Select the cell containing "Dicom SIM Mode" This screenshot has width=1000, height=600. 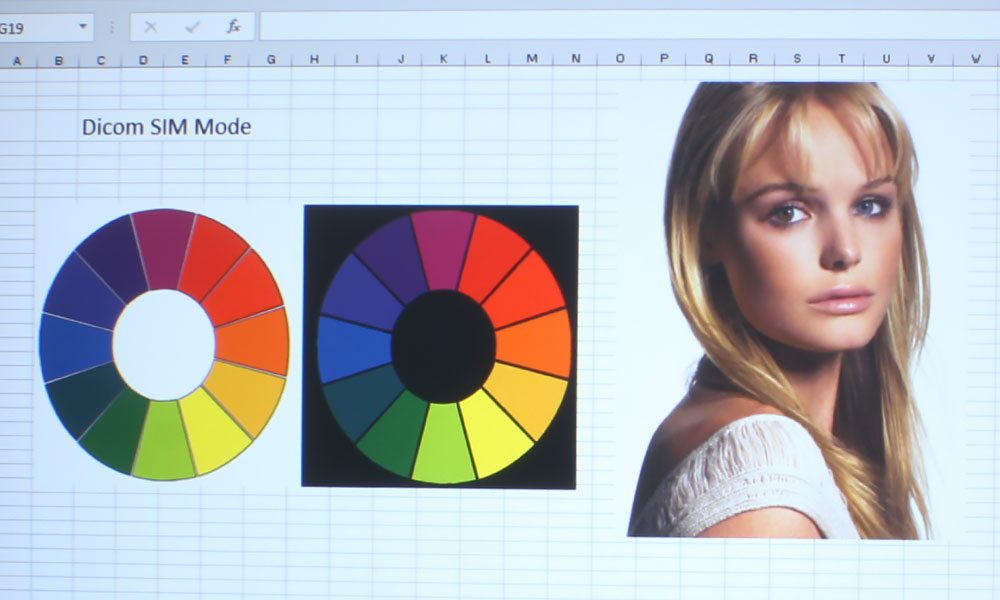pyautogui.click(x=166, y=127)
